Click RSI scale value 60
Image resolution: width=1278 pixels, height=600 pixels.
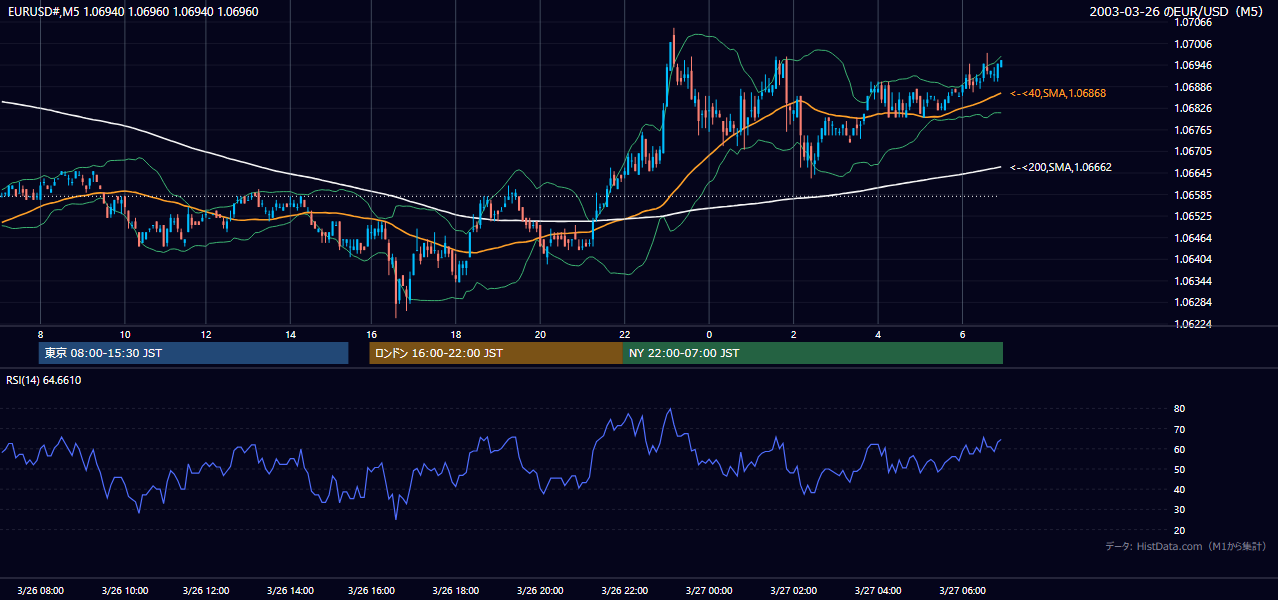click(x=1179, y=449)
